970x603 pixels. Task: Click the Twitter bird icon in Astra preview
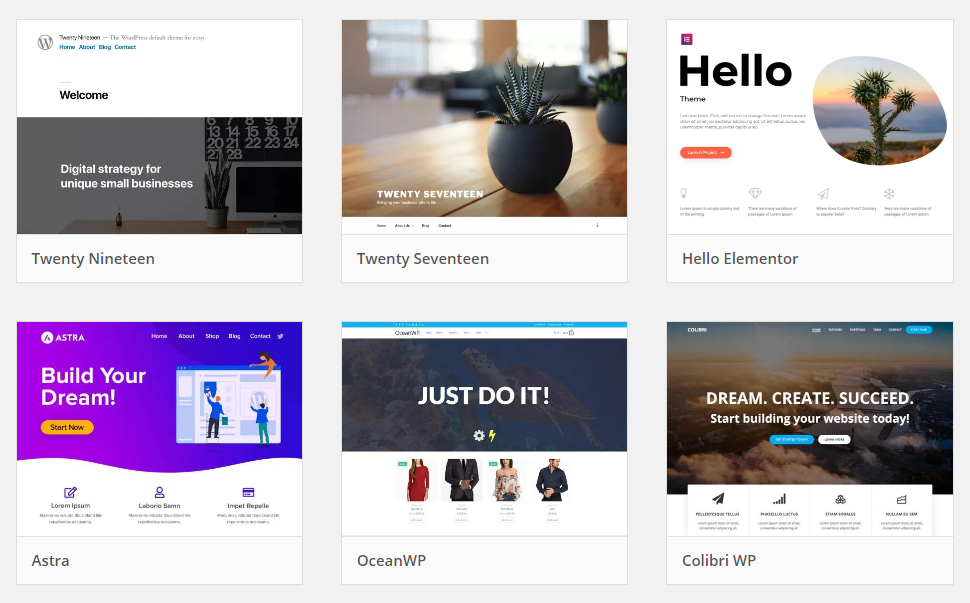280,336
